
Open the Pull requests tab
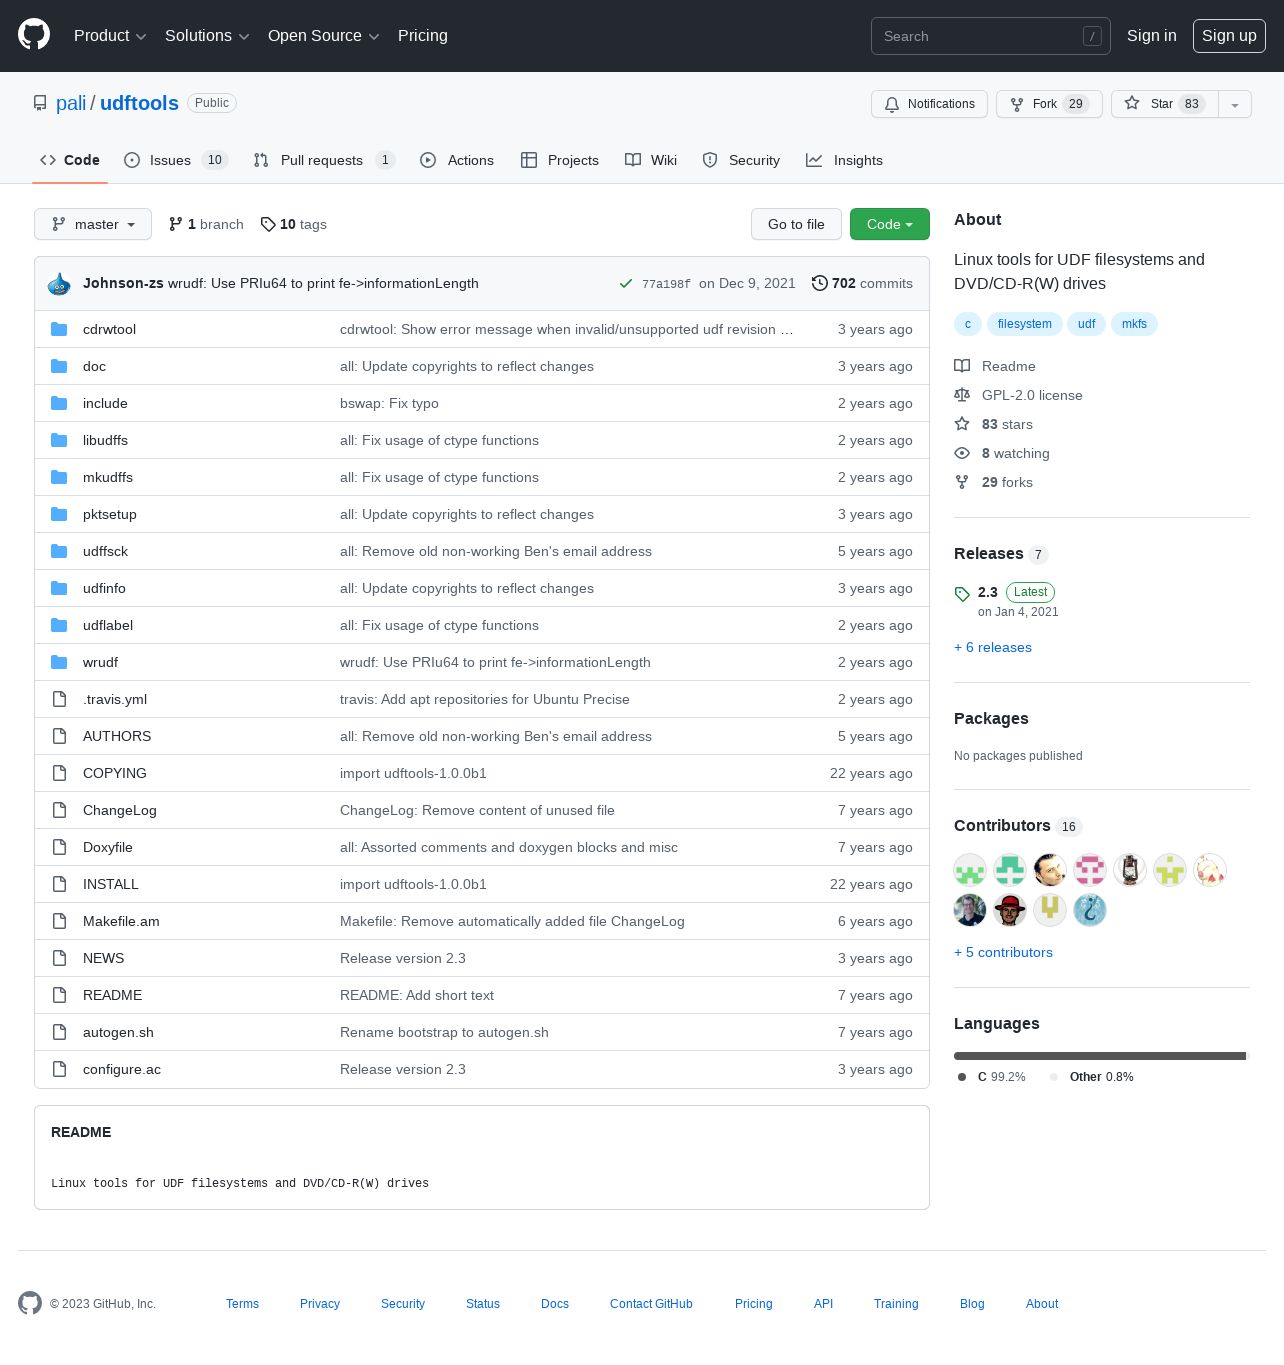tap(324, 160)
